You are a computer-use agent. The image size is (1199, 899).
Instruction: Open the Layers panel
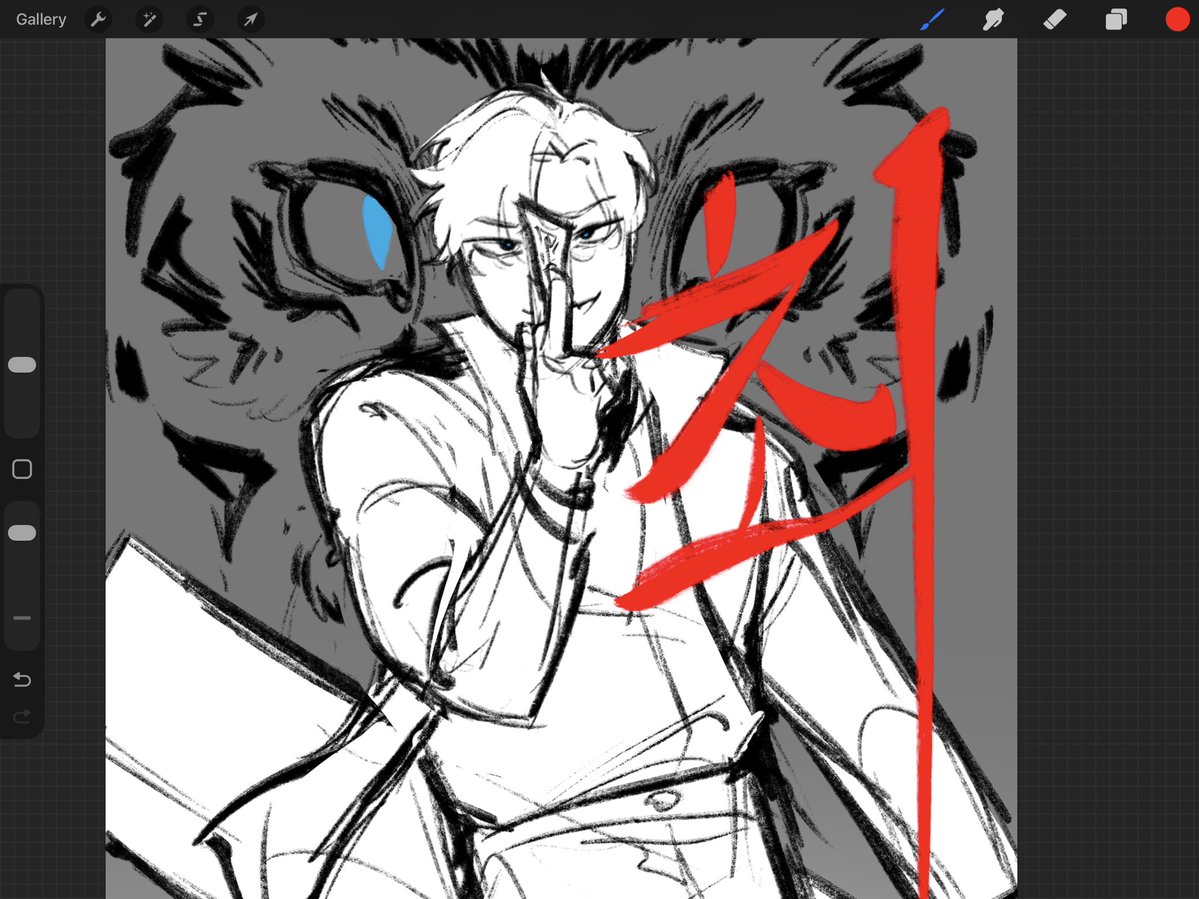pos(1116,19)
